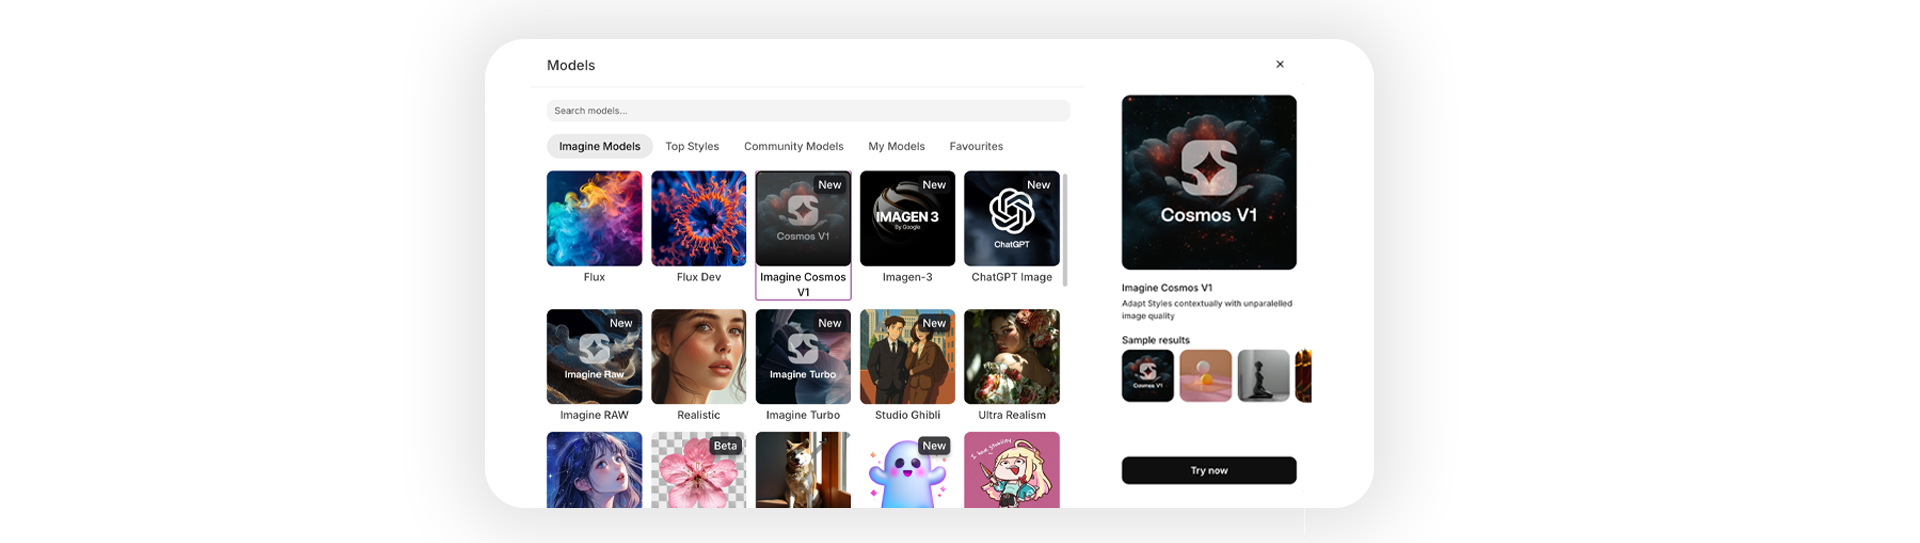Switch to Imagine Models tab
The image size is (1920, 543).
click(599, 146)
